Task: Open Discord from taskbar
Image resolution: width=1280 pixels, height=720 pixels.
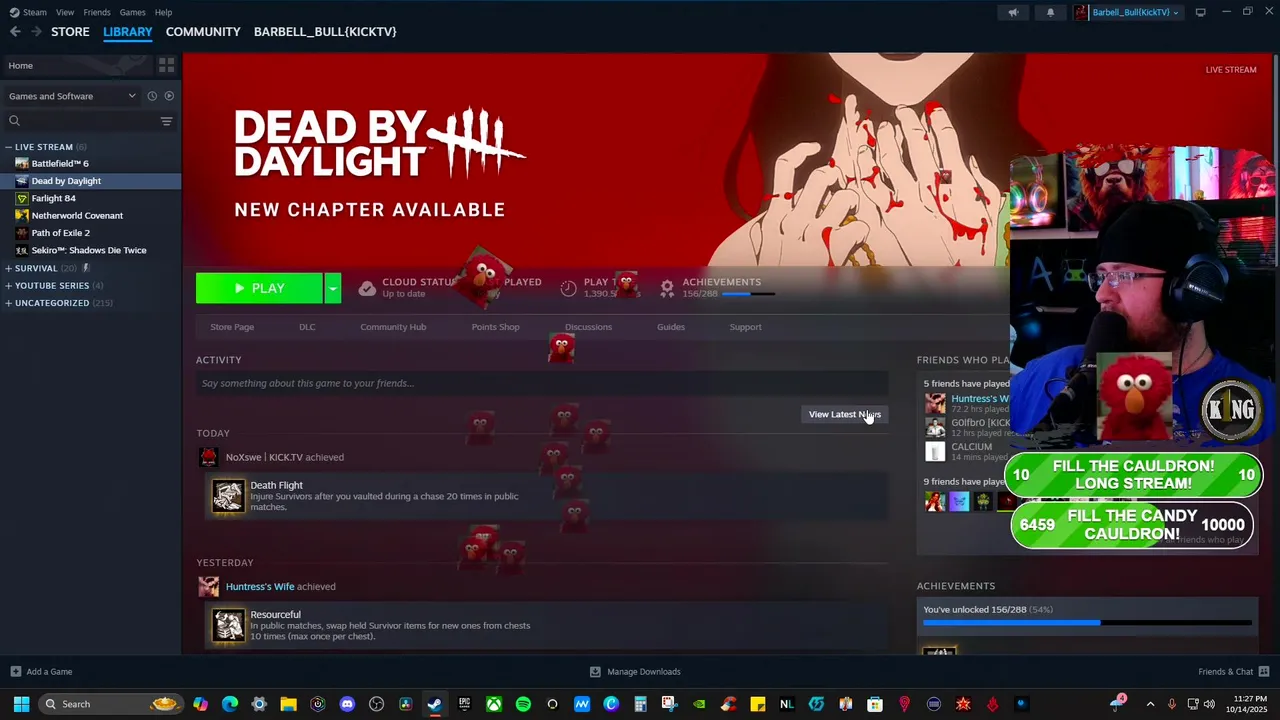Action: coord(347,704)
